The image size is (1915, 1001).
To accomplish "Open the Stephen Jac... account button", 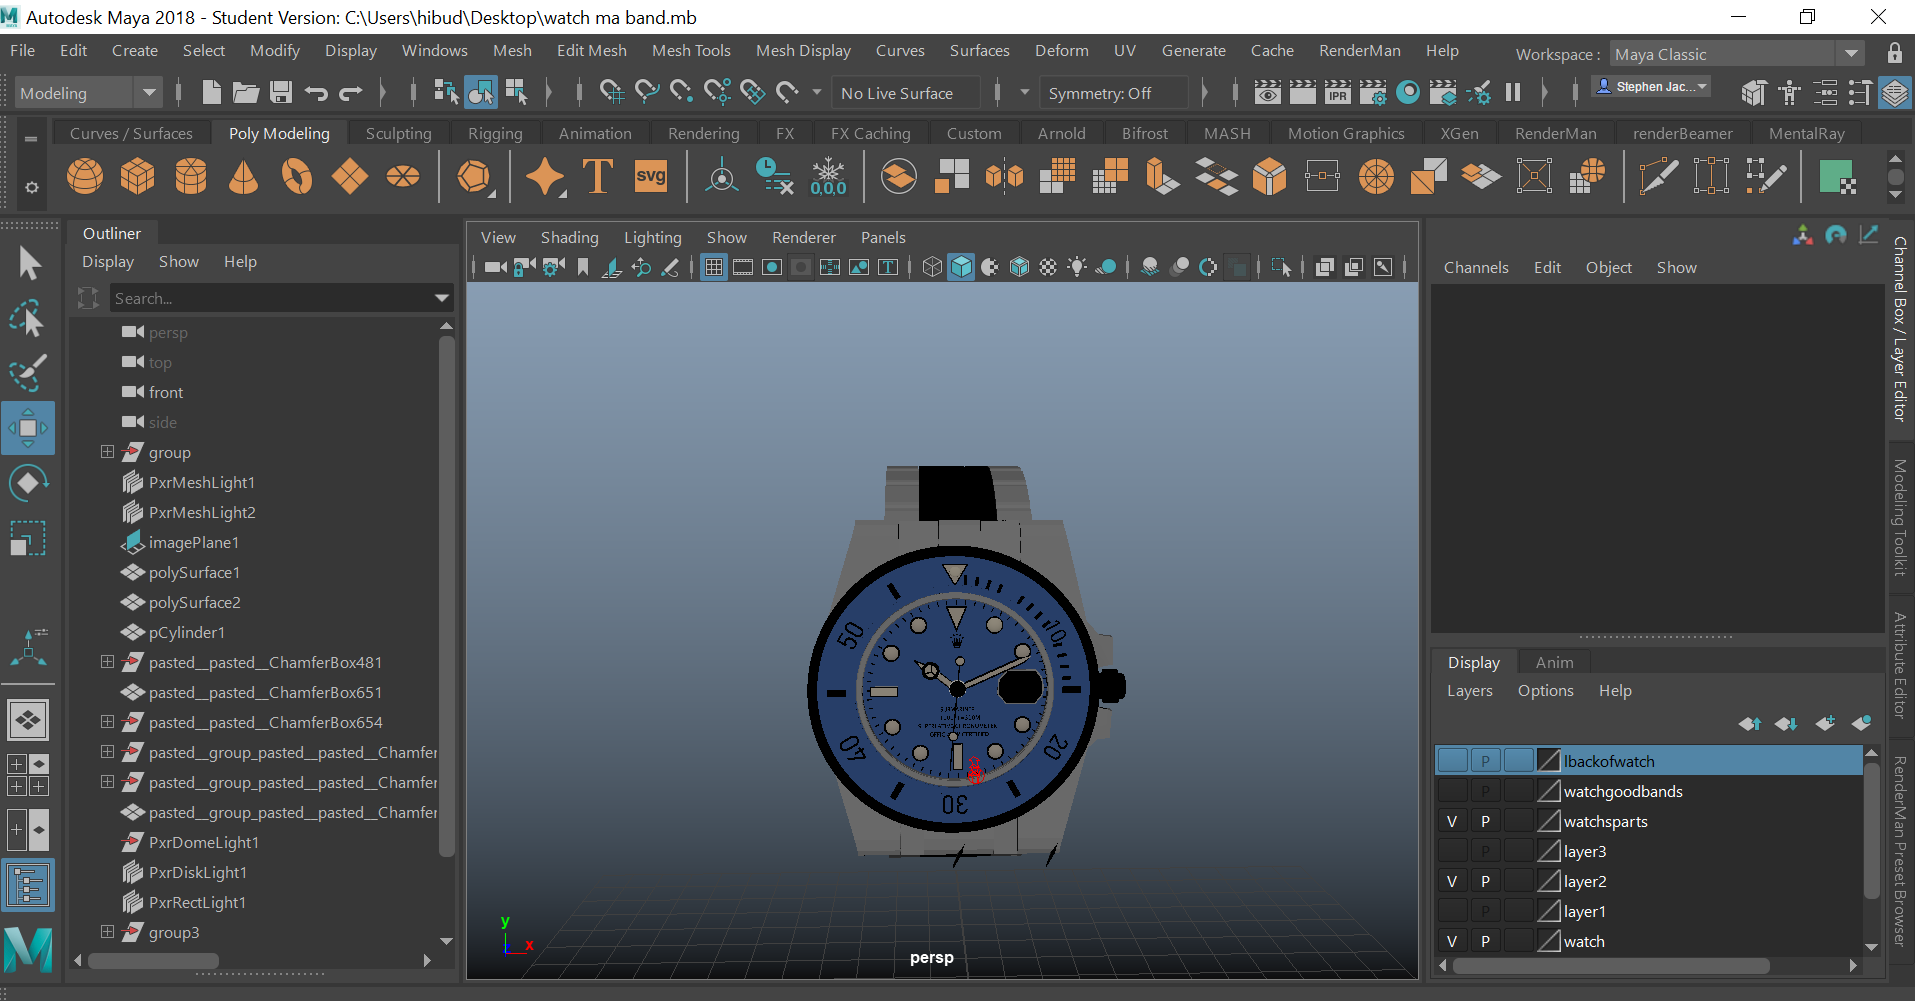I will click(1651, 87).
